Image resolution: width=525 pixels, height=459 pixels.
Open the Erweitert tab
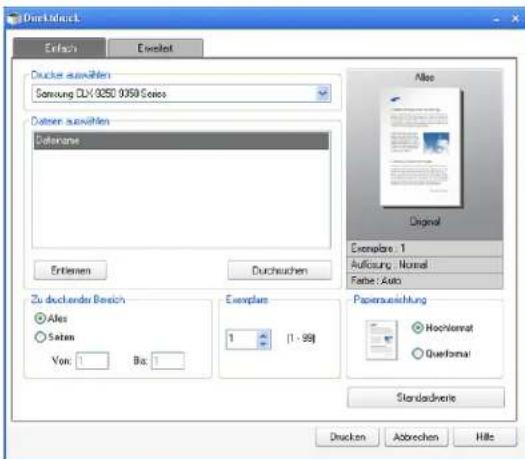tap(155, 48)
